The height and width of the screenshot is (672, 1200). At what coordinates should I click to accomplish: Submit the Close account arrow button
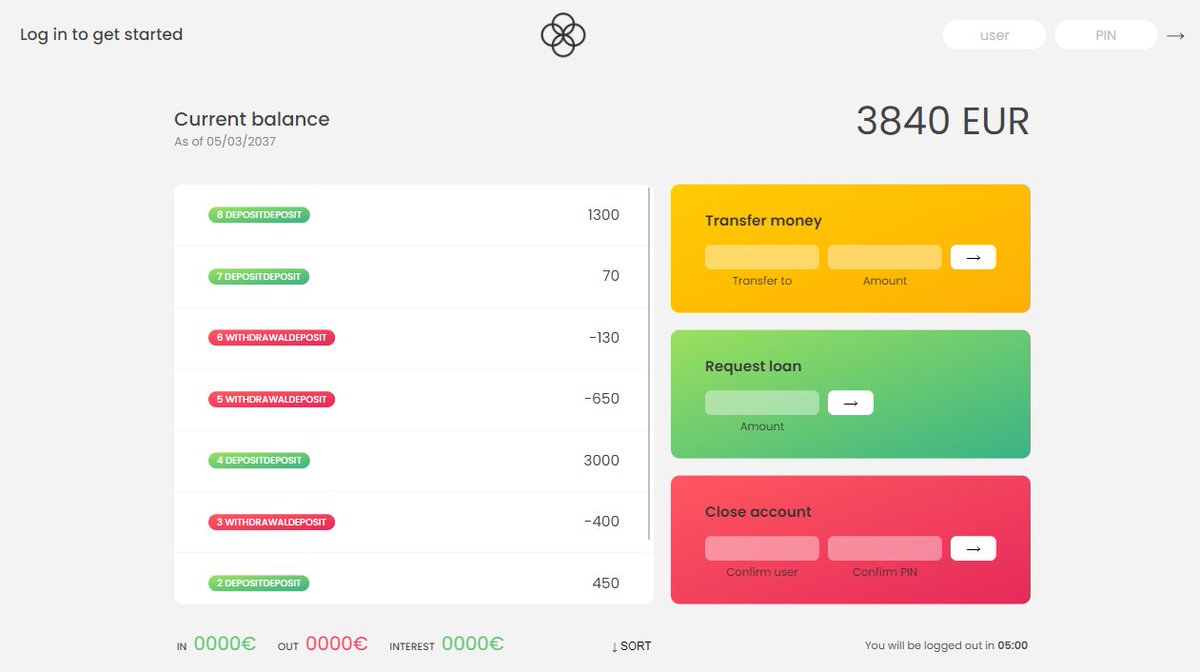click(973, 548)
